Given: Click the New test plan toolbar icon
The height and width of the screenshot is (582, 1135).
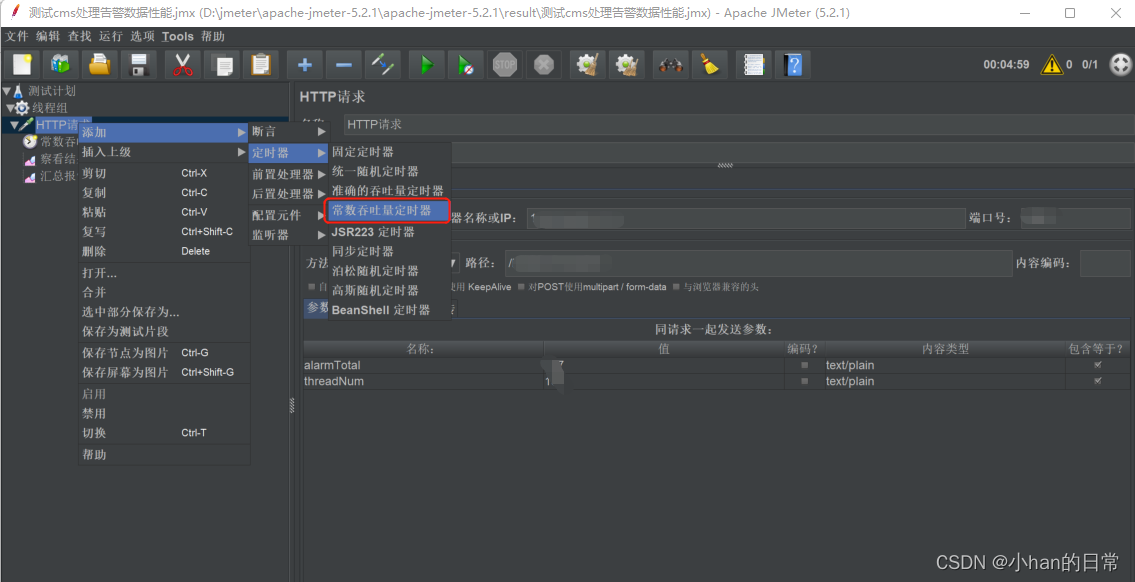Looking at the screenshot, I should click(x=22, y=65).
